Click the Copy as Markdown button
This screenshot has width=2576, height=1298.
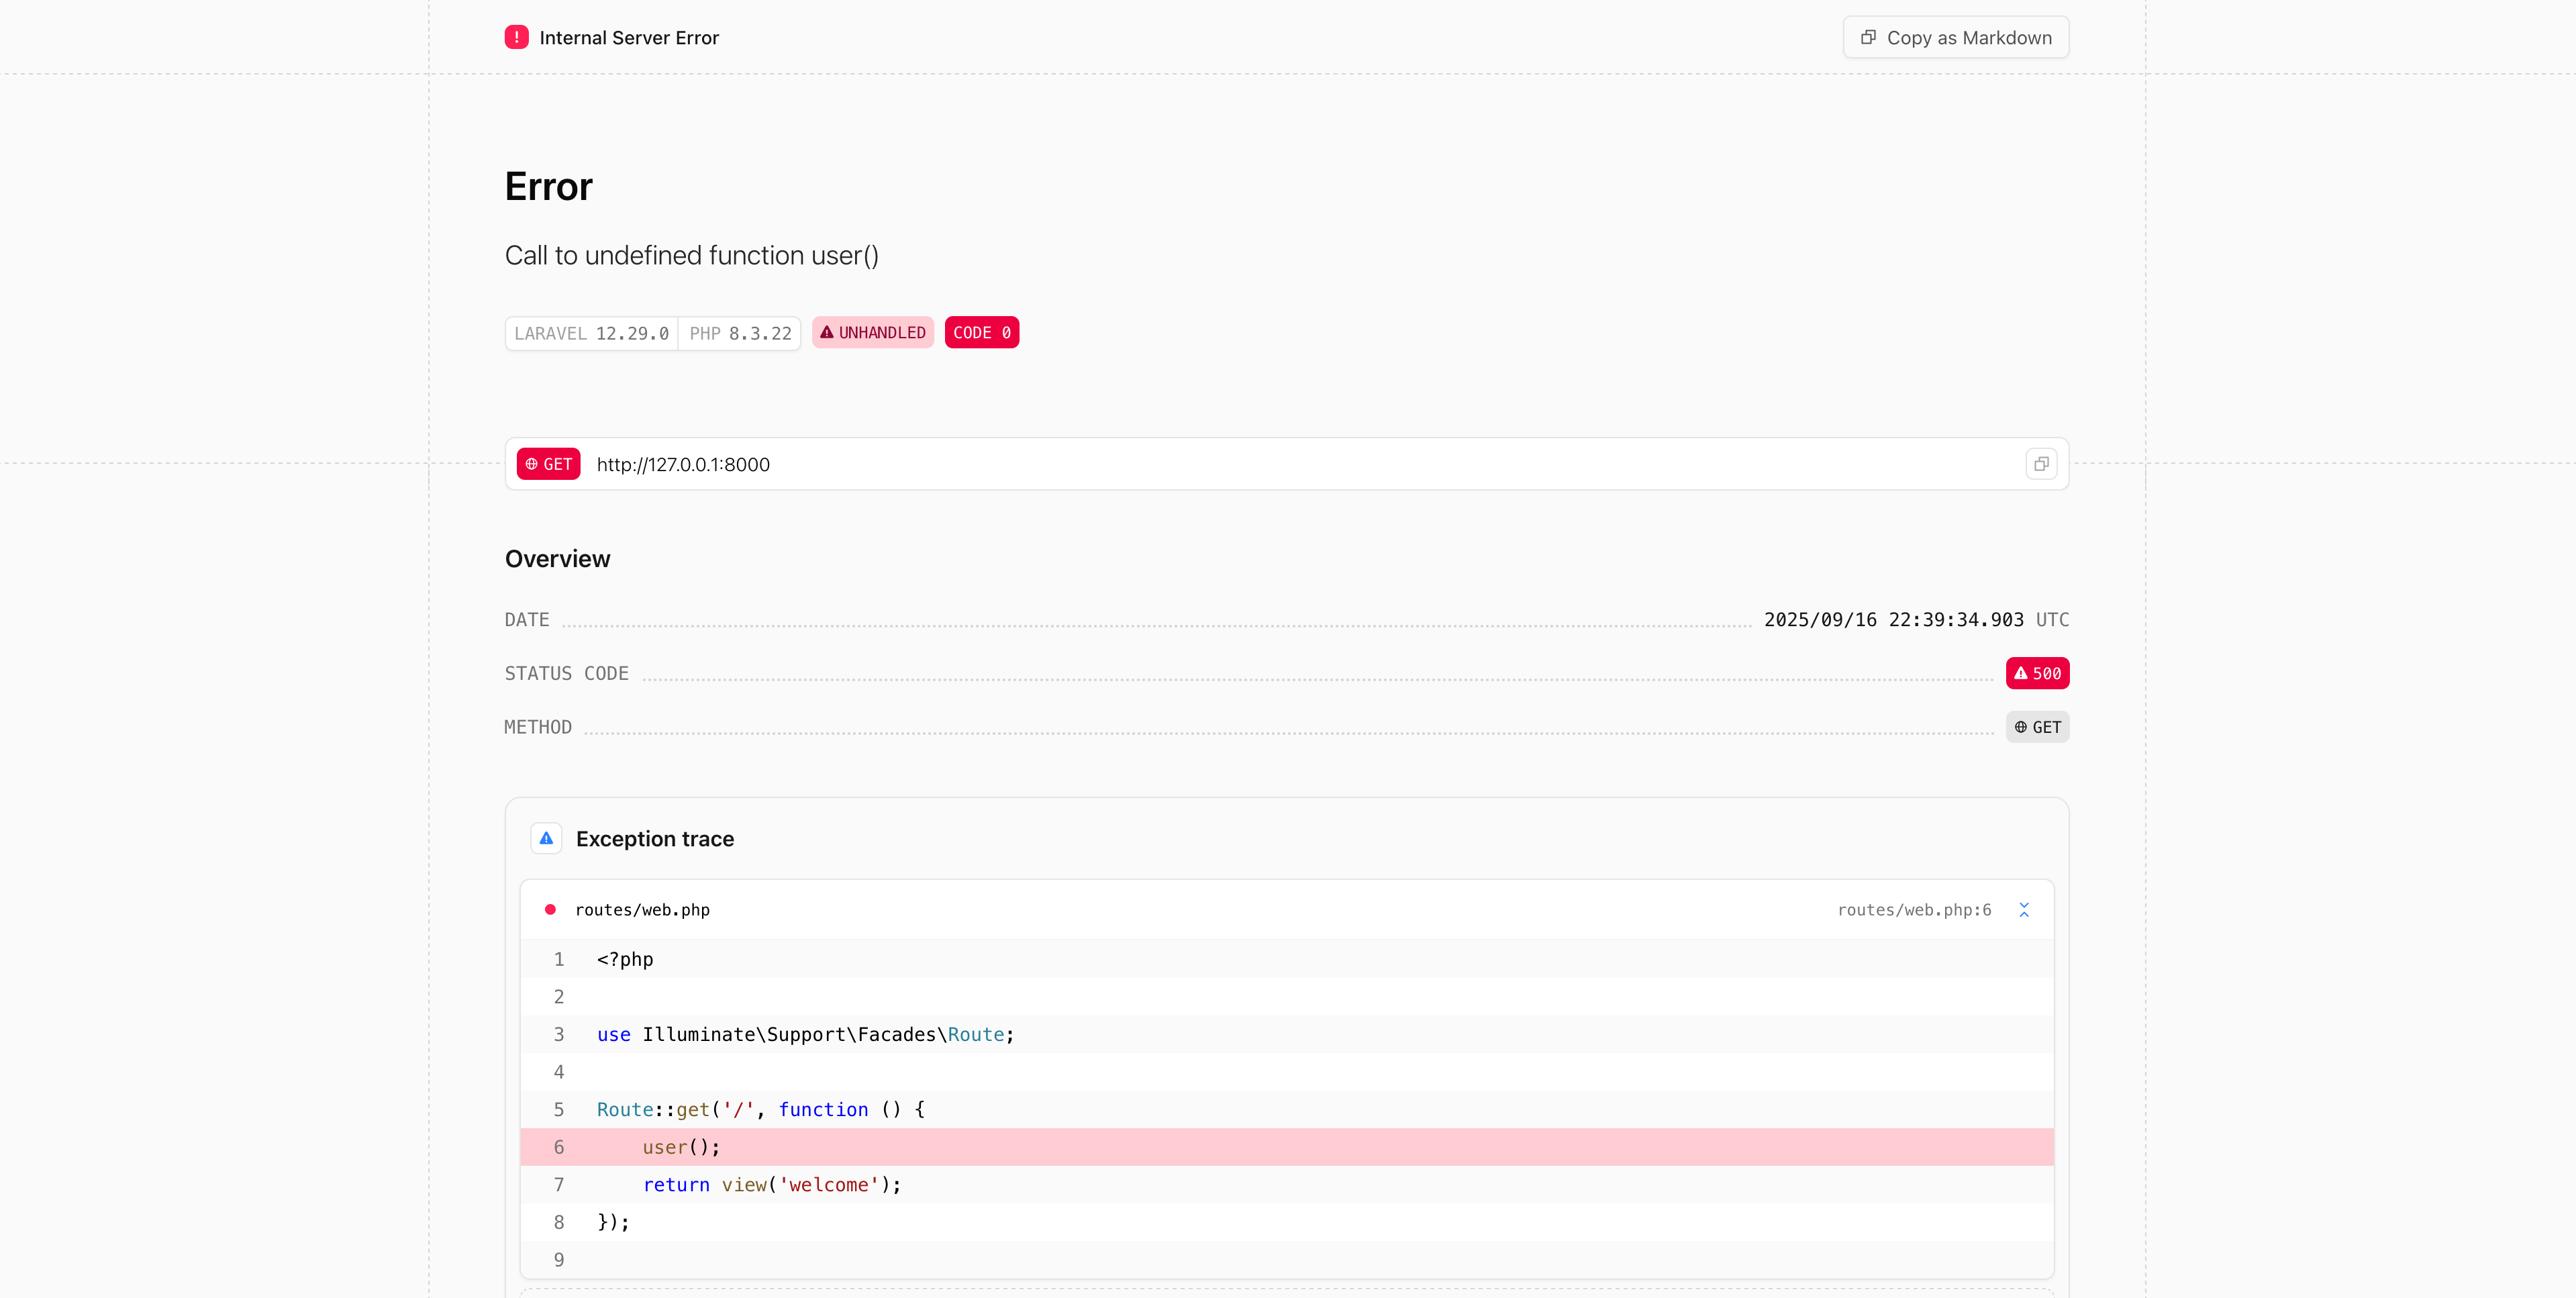[x=1955, y=37]
